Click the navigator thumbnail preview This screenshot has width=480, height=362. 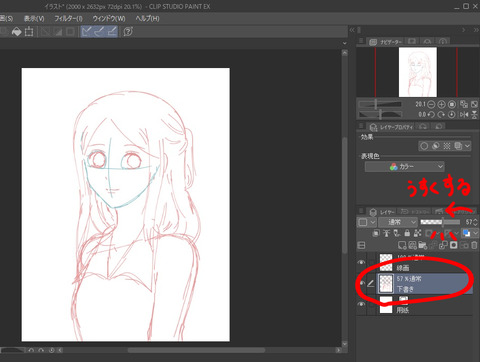[x=418, y=72]
